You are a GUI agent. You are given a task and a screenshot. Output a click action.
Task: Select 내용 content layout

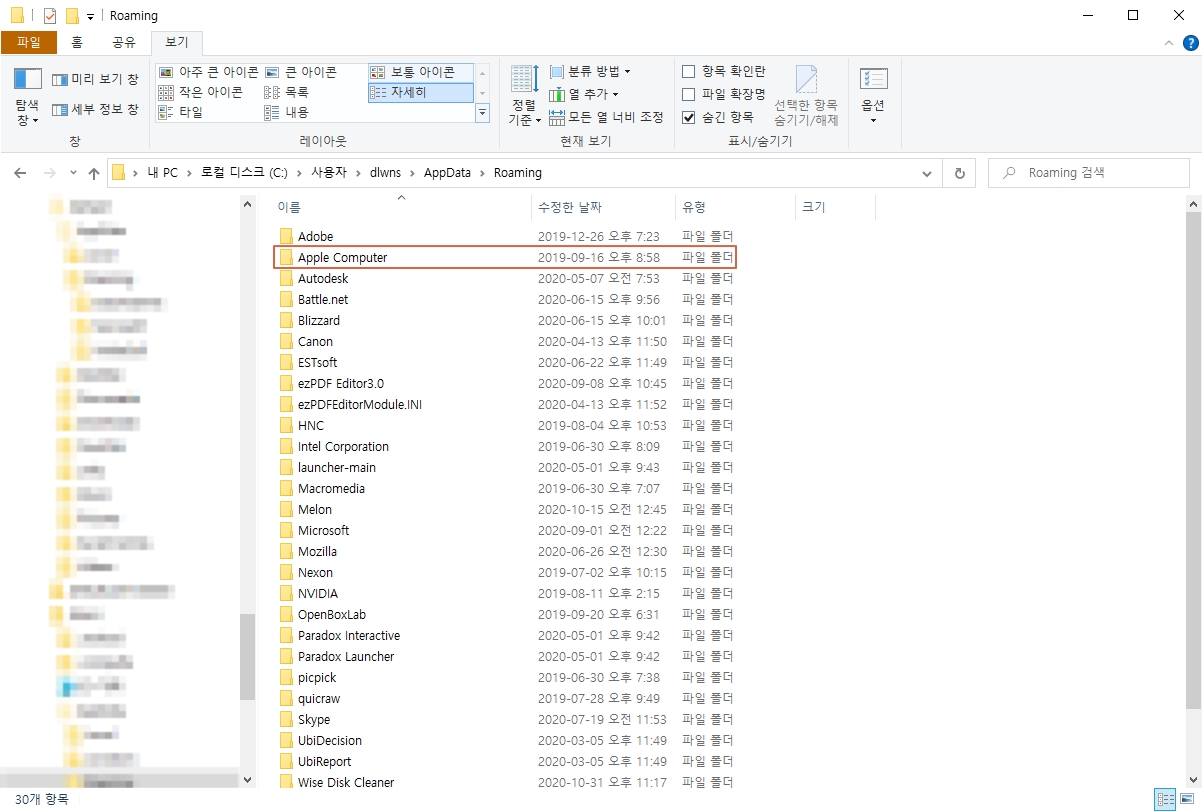287,112
